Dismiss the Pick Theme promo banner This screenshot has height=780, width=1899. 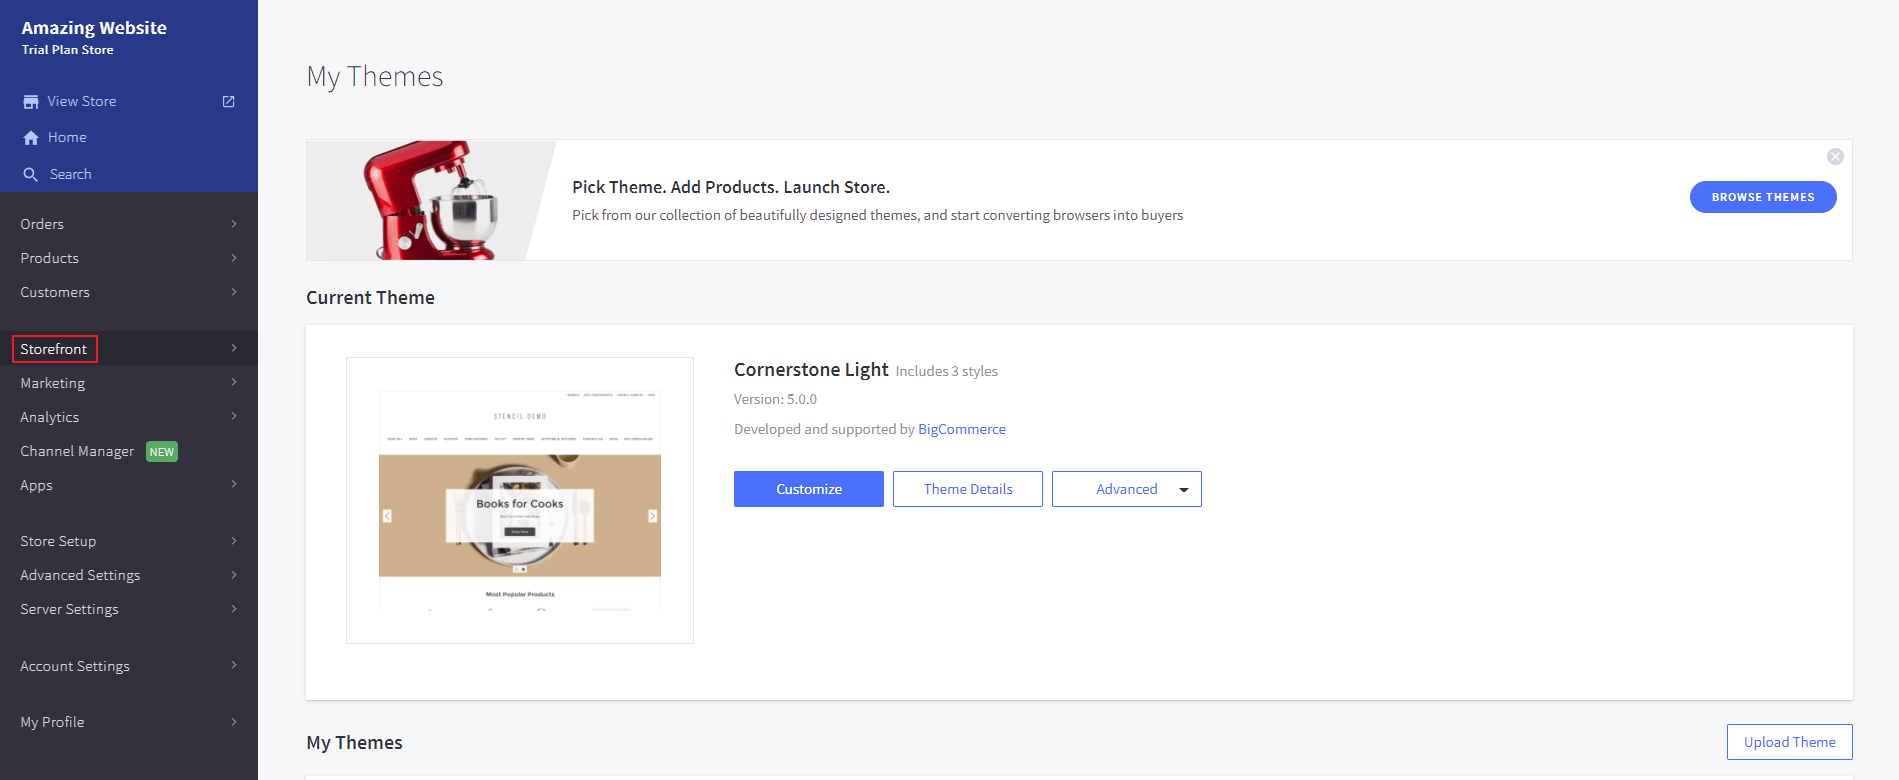click(x=1835, y=157)
